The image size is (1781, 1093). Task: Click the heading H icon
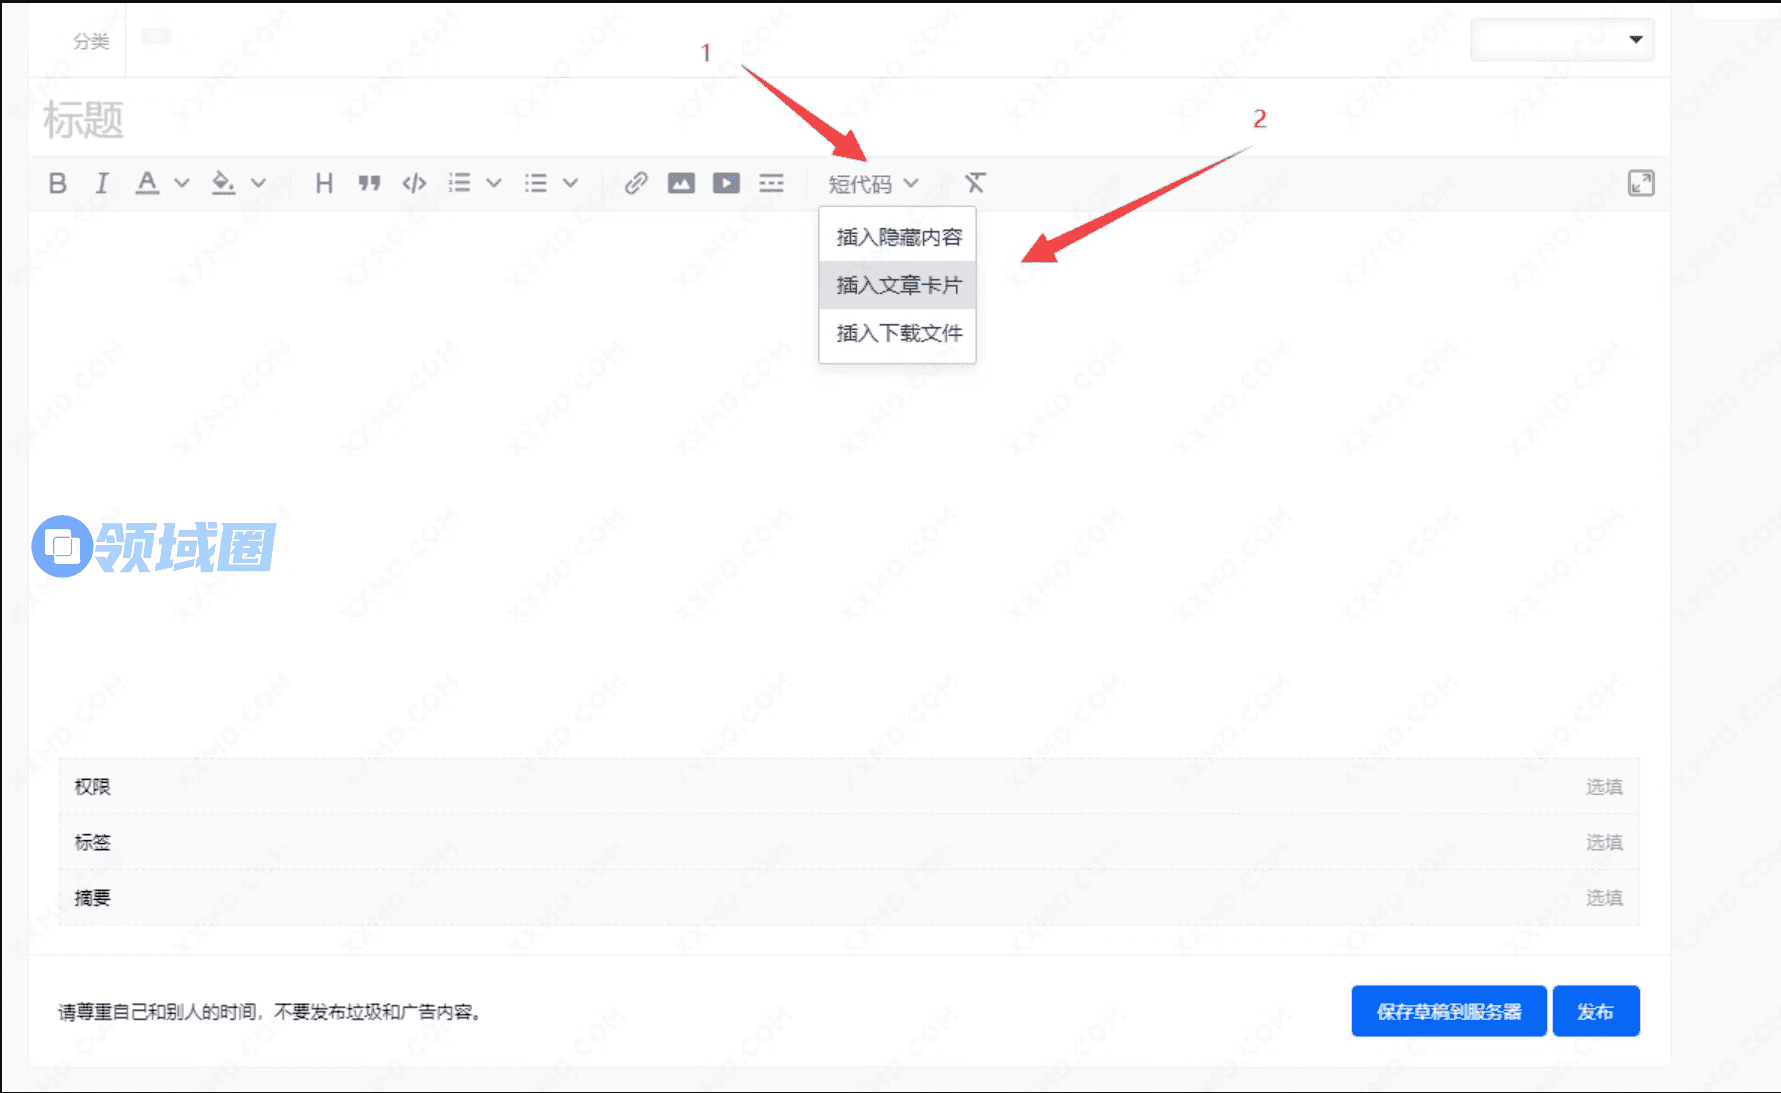point(323,183)
